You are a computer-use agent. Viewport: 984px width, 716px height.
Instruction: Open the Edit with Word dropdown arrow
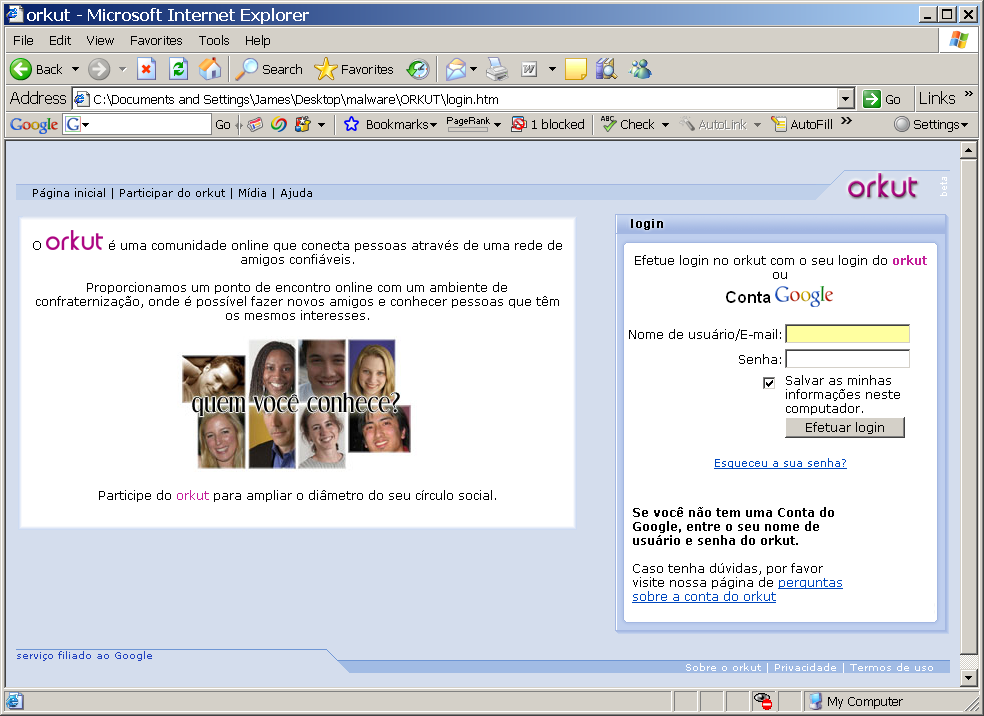pyautogui.click(x=552, y=69)
